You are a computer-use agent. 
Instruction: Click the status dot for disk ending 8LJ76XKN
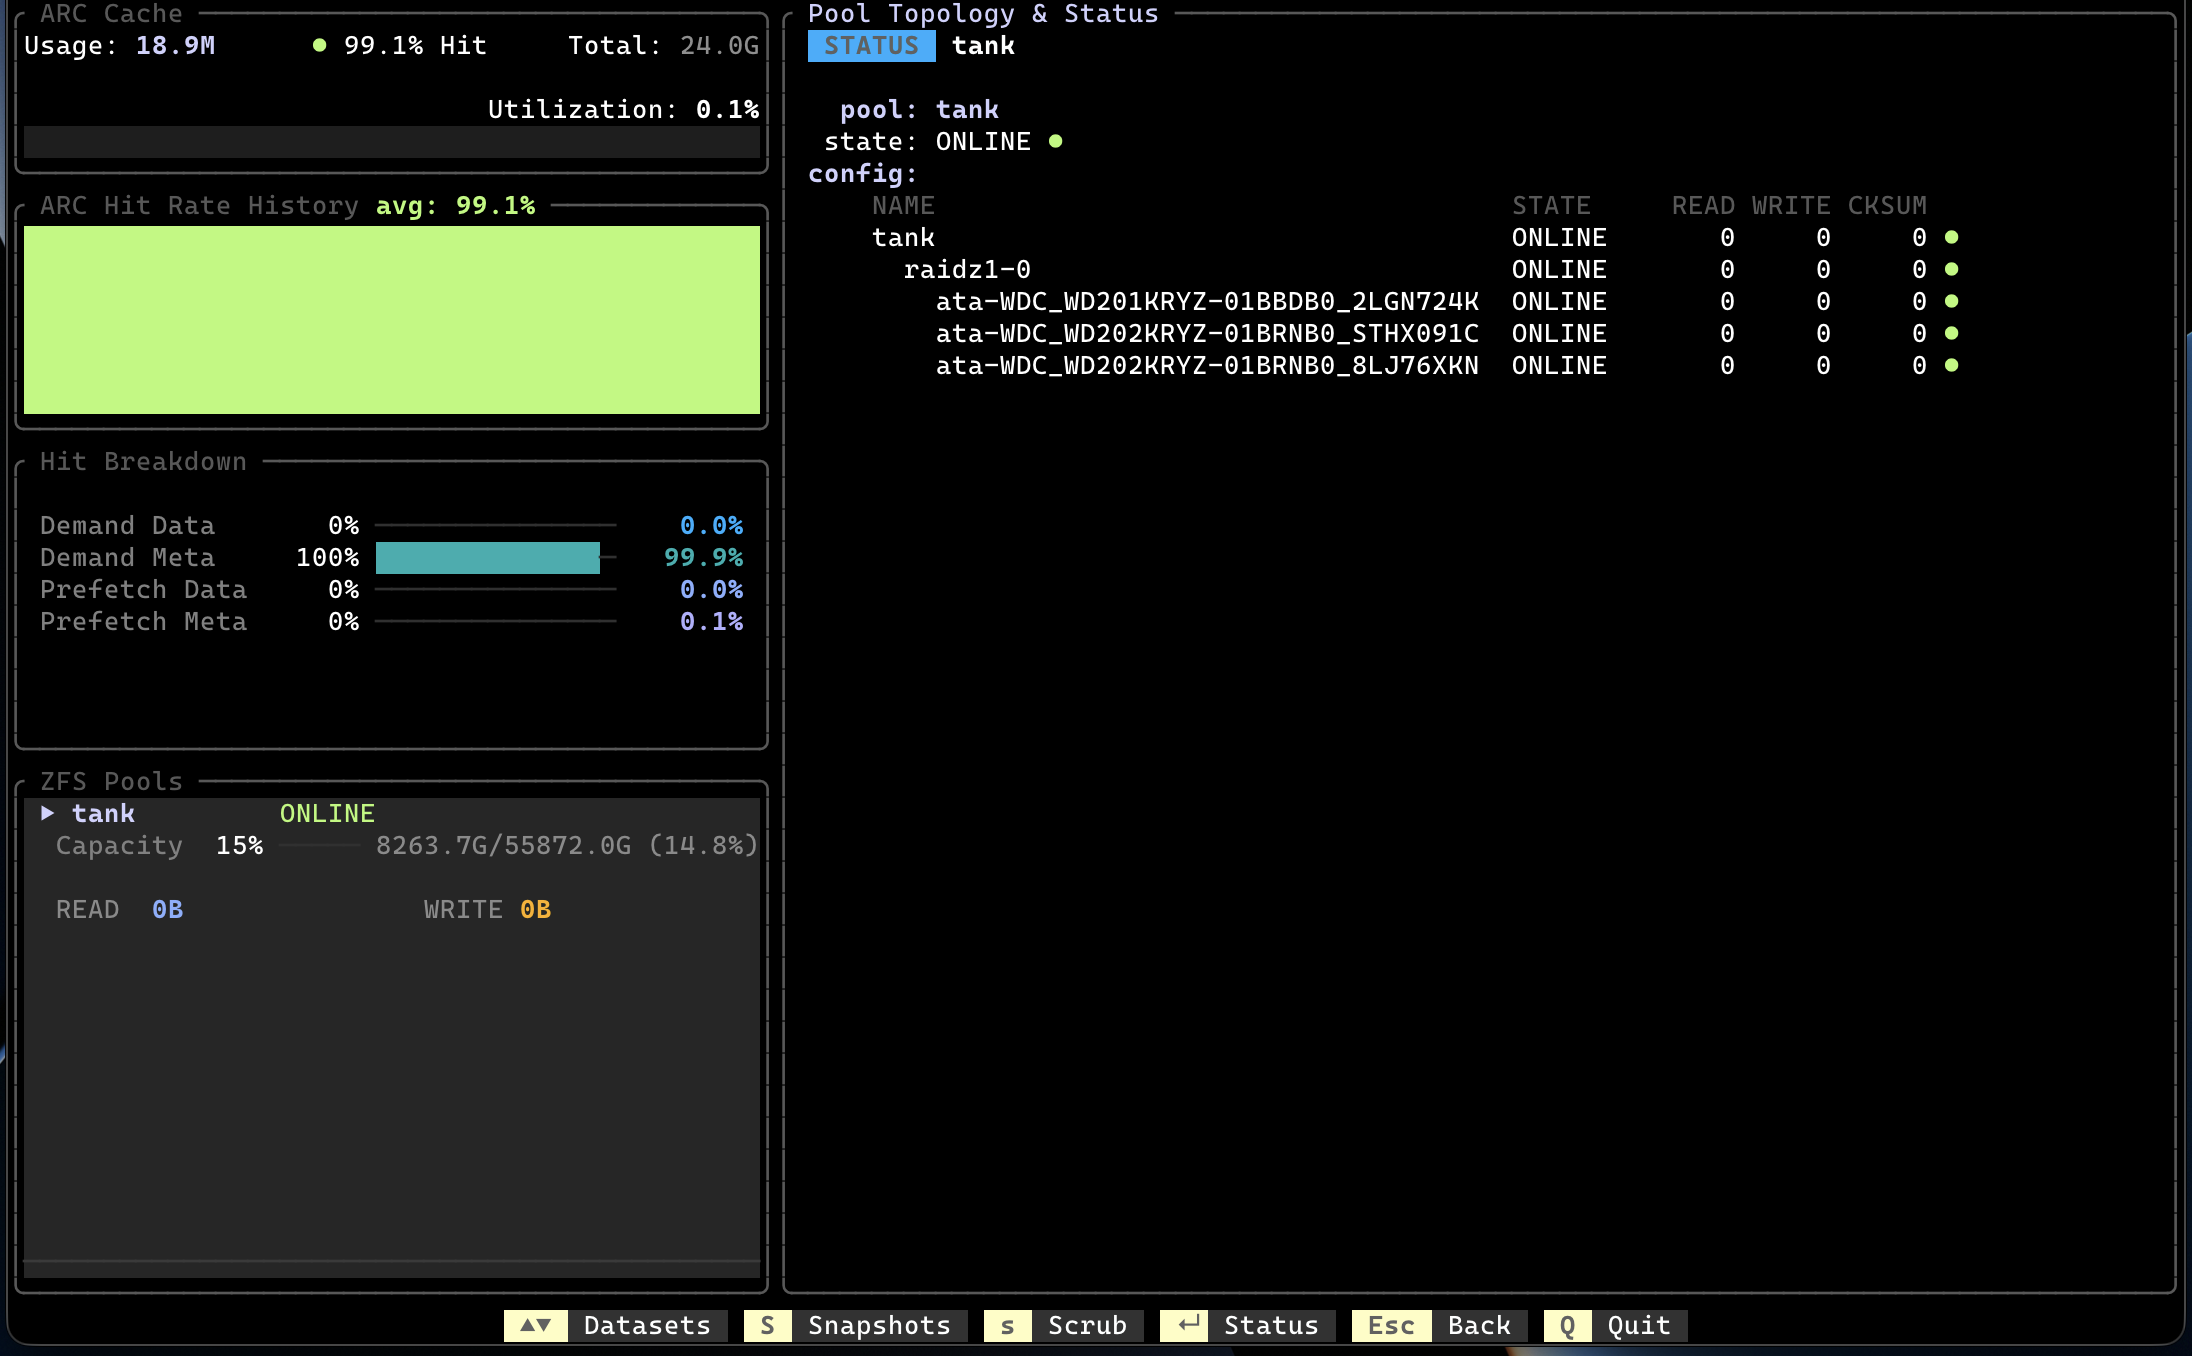[1951, 365]
